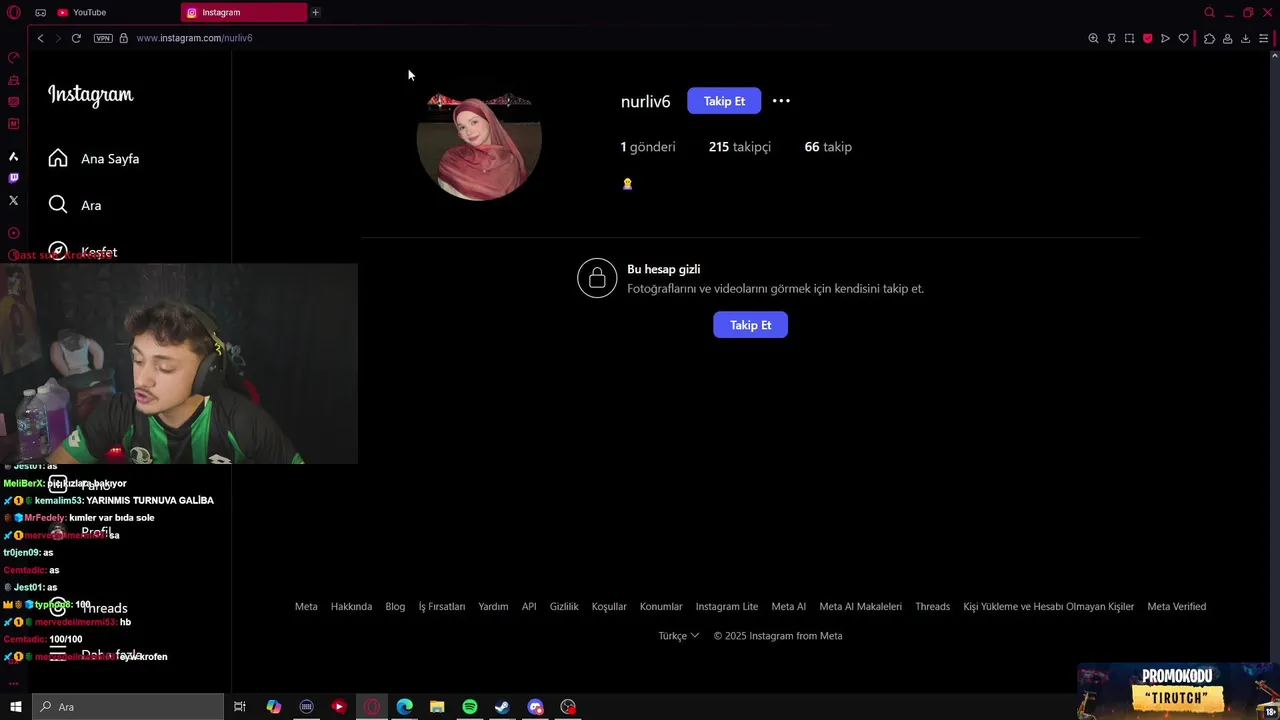Open the Blog footer link

[x=395, y=606]
